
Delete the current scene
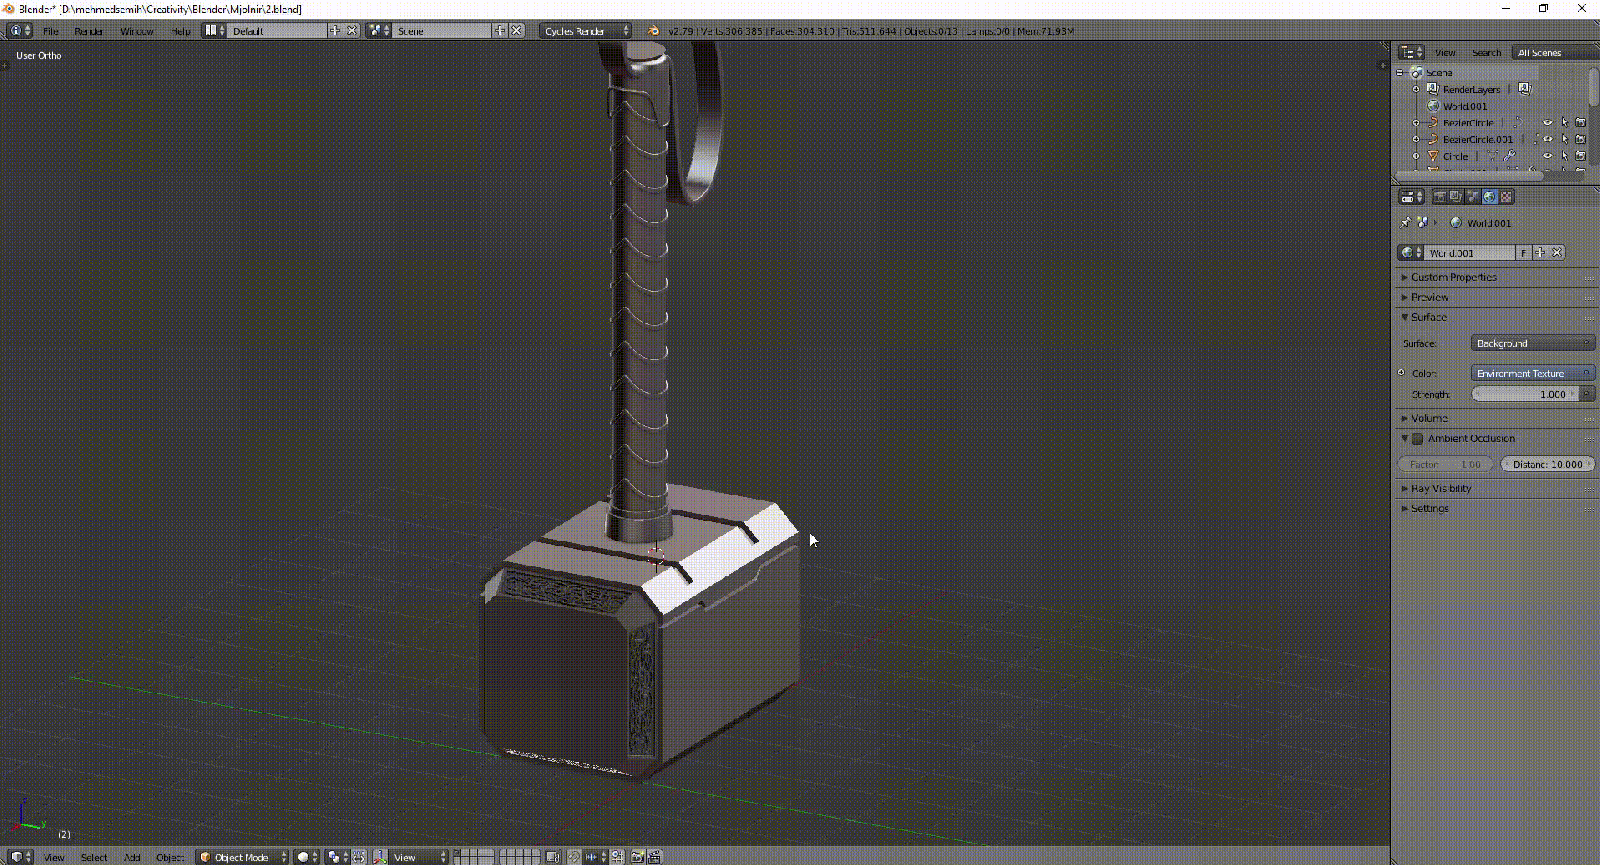click(x=517, y=31)
